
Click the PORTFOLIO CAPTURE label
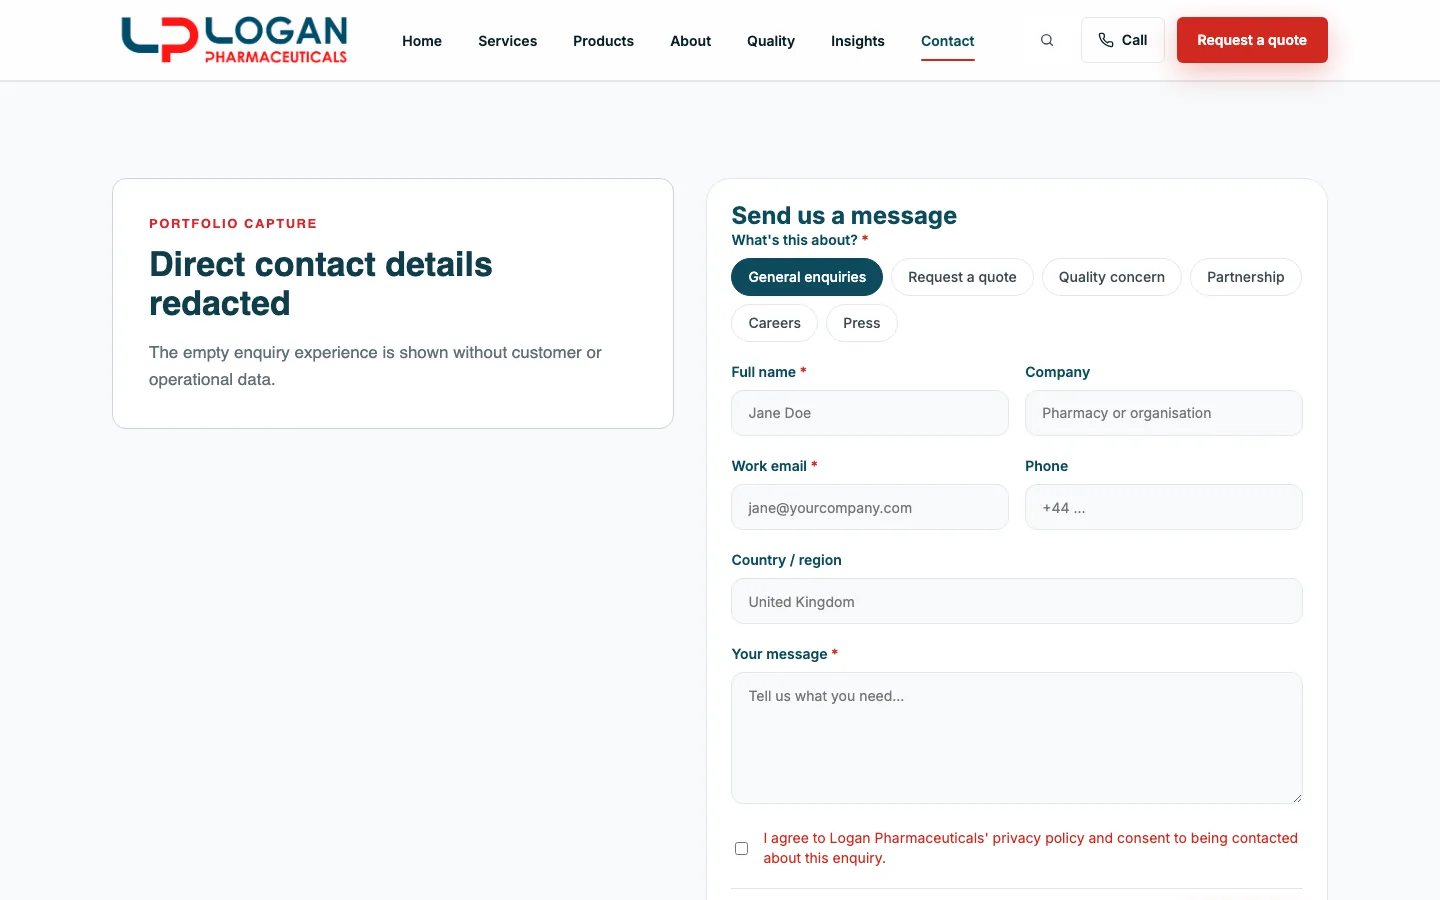click(x=233, y=224)
